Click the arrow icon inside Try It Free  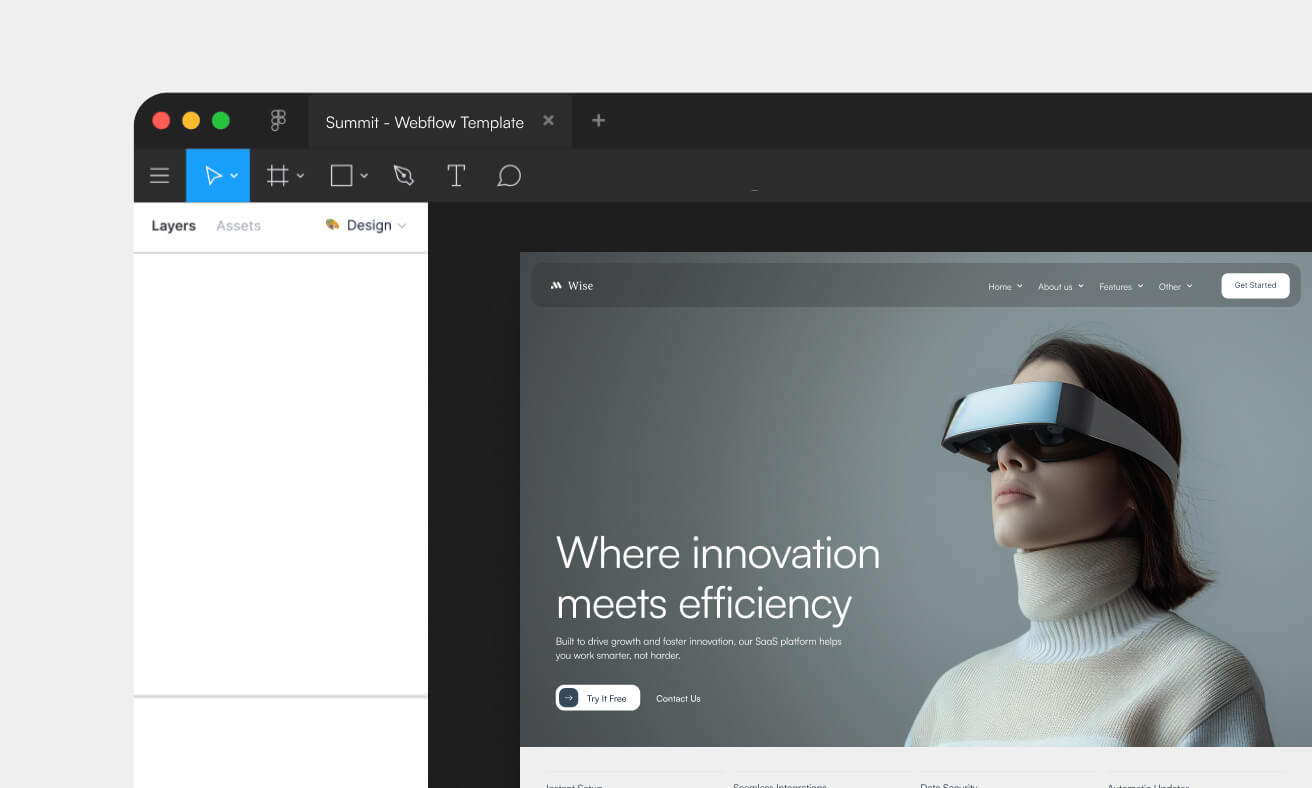coord(569,697)
